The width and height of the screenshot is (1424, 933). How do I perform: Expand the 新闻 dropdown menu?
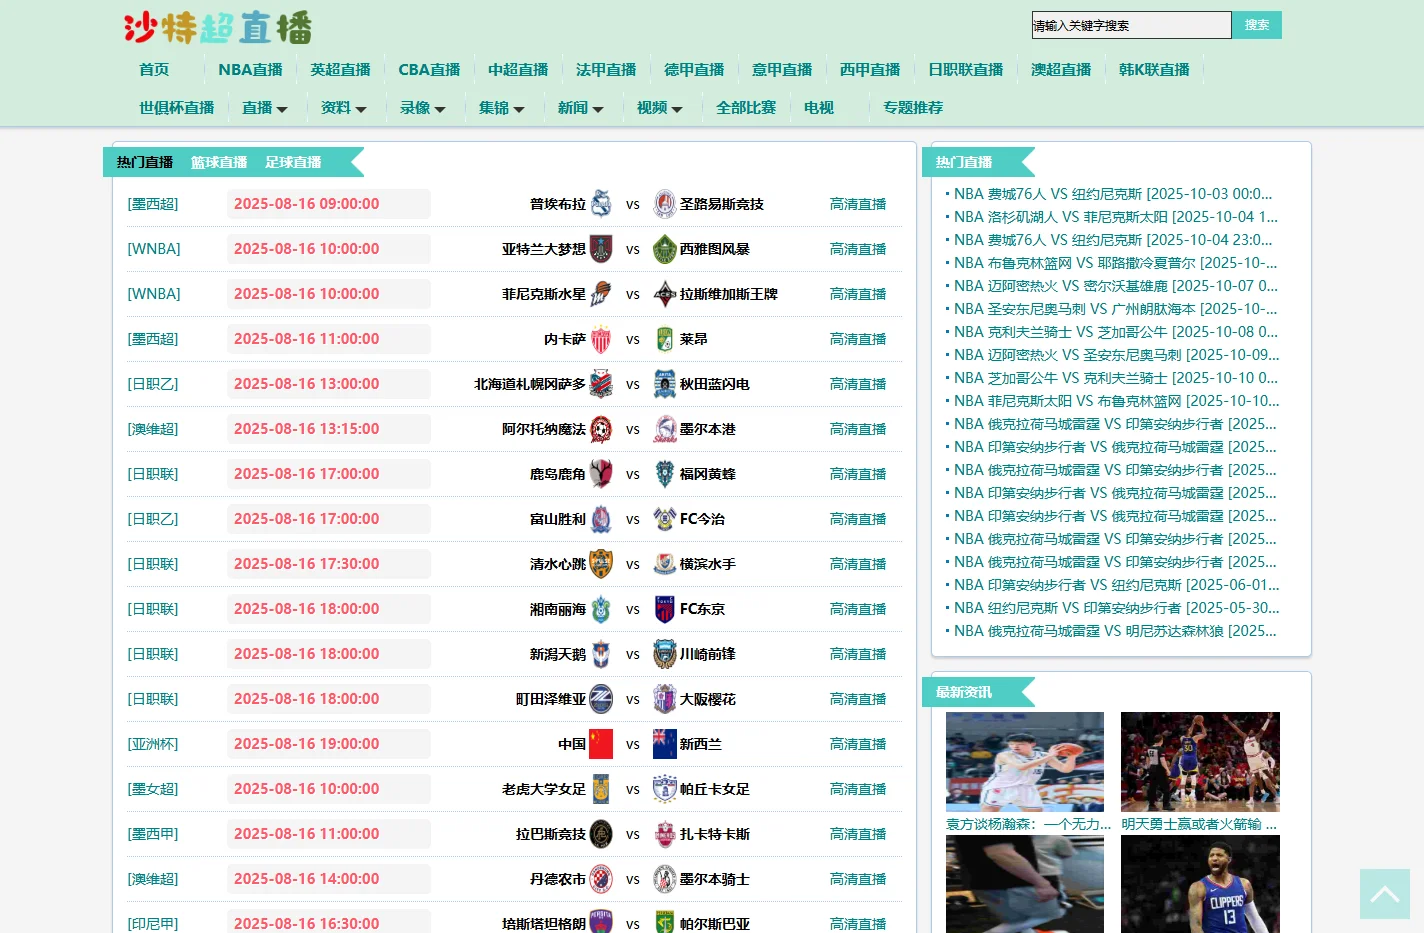click(581, 108)
